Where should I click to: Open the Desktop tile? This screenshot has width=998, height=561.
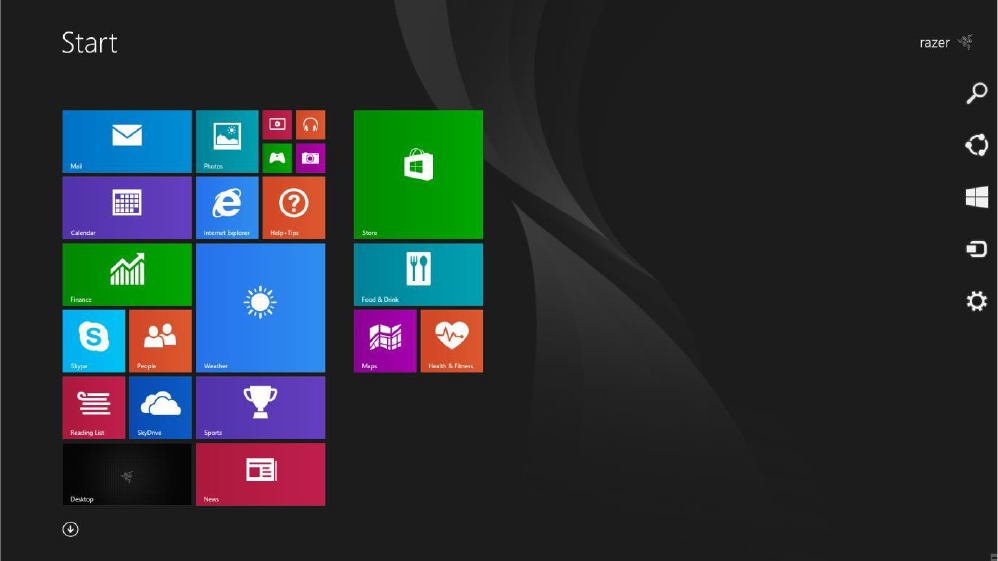click(127, 474)
